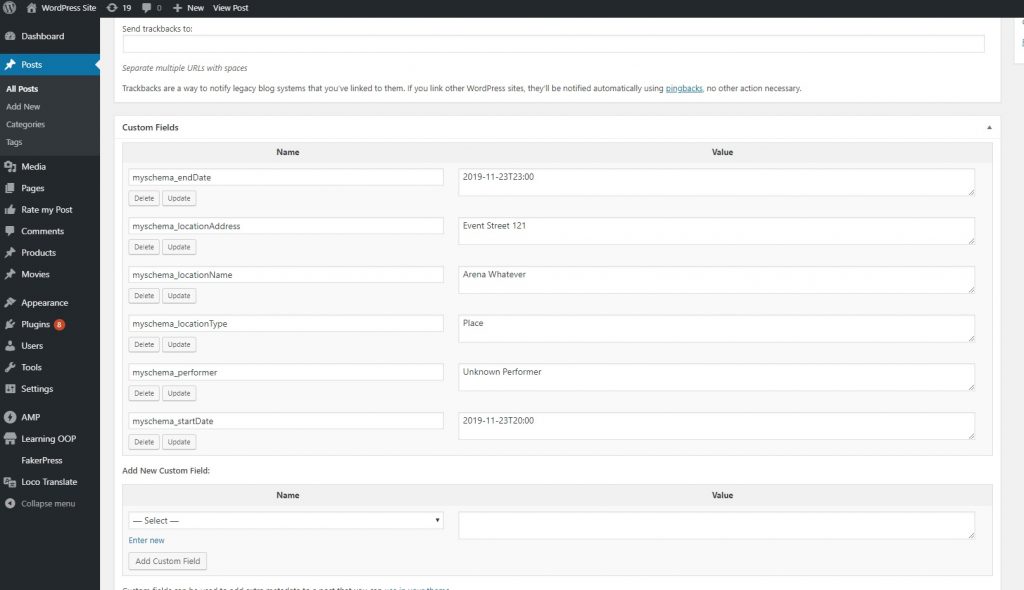1024x590 pixels.
Task: Click the myschema_locationType name field
Action: pyautogui.click(x=286, y=323)
